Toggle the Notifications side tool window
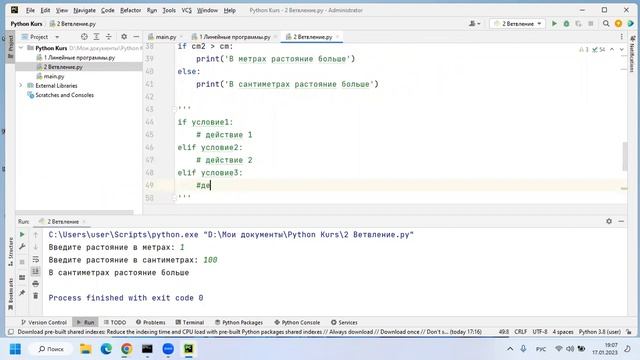Image resolution: width=640 pixels, height=360 pixels. [x=633, y=54]
